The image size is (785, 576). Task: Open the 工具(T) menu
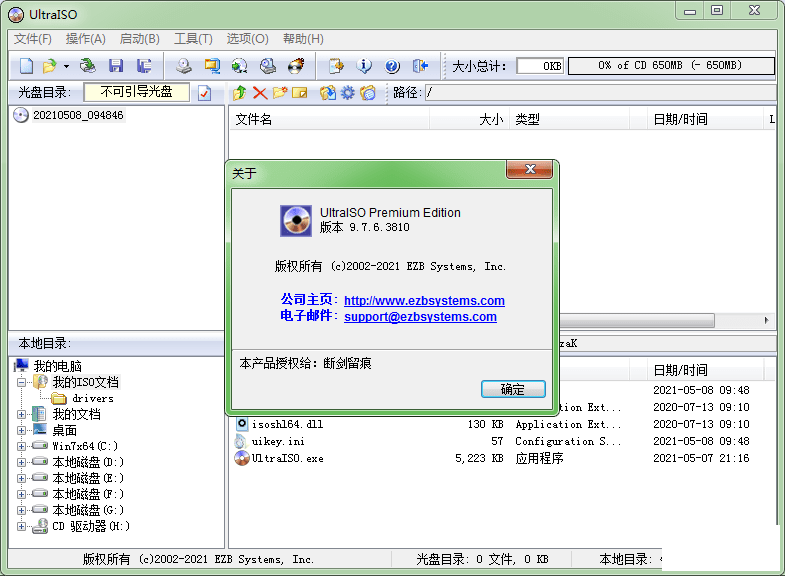tap(193, 39)
